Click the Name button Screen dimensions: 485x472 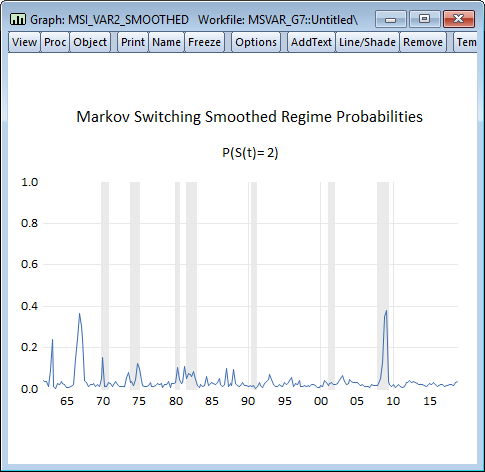pyautogui.click(x=166, y=42)
